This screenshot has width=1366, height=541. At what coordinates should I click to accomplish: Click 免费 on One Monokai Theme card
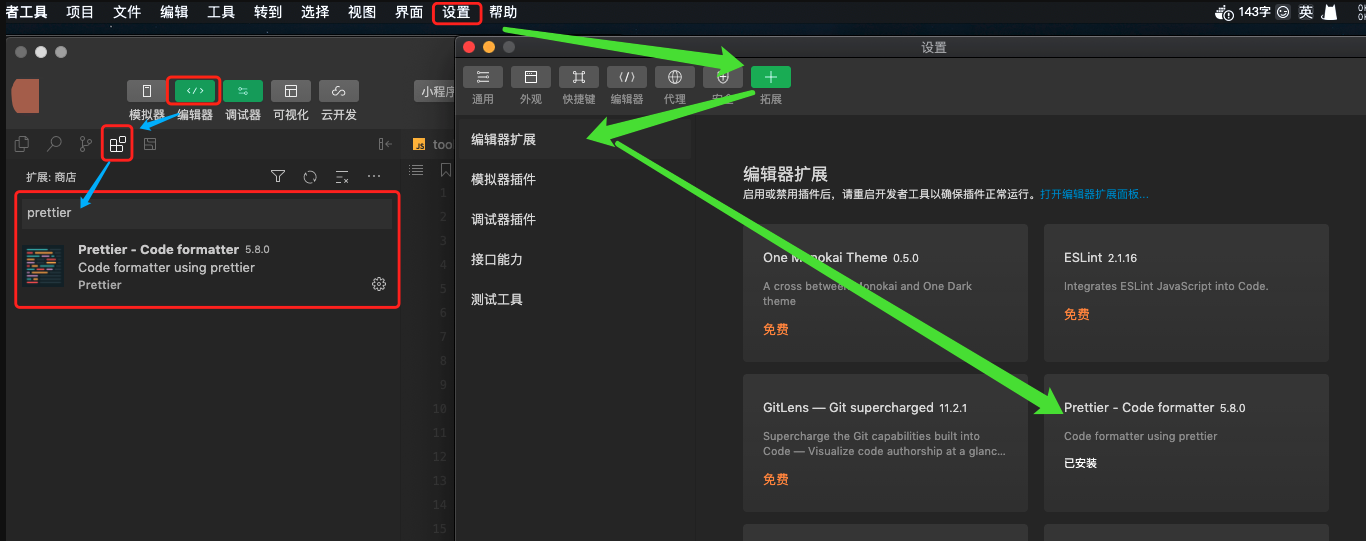click(776, 329)
